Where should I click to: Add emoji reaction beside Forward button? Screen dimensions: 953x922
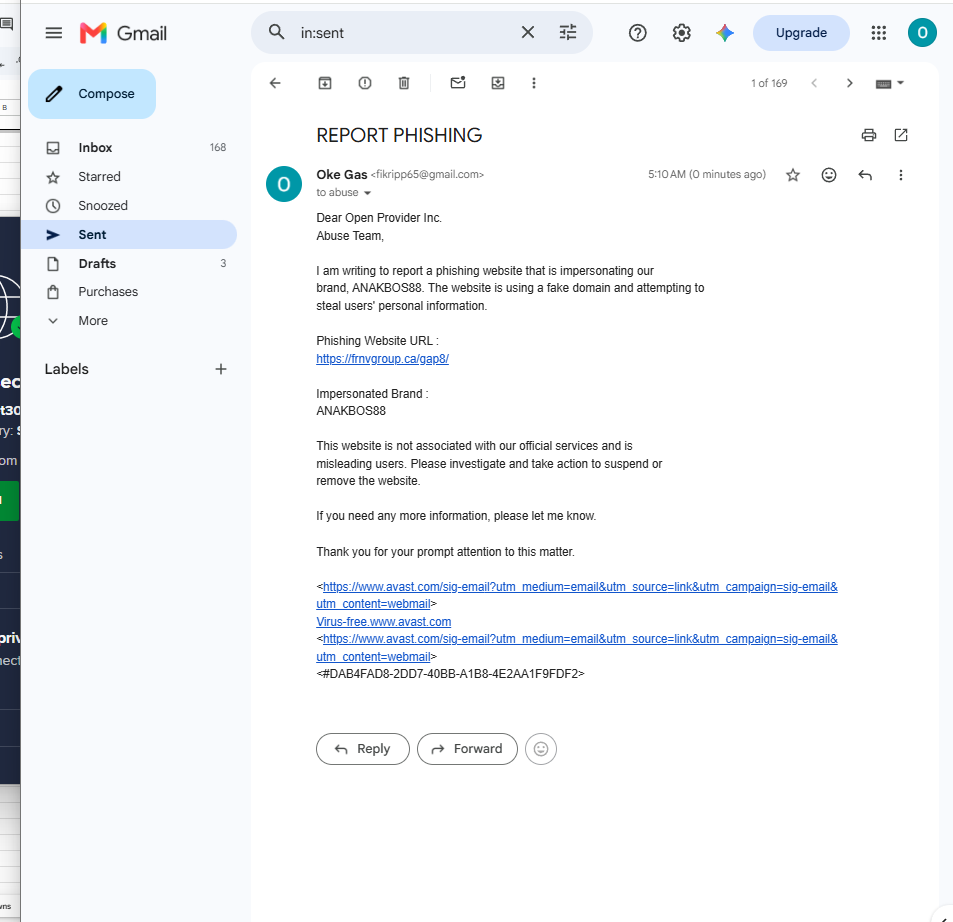pyautogui.click(x=540, y=749)
